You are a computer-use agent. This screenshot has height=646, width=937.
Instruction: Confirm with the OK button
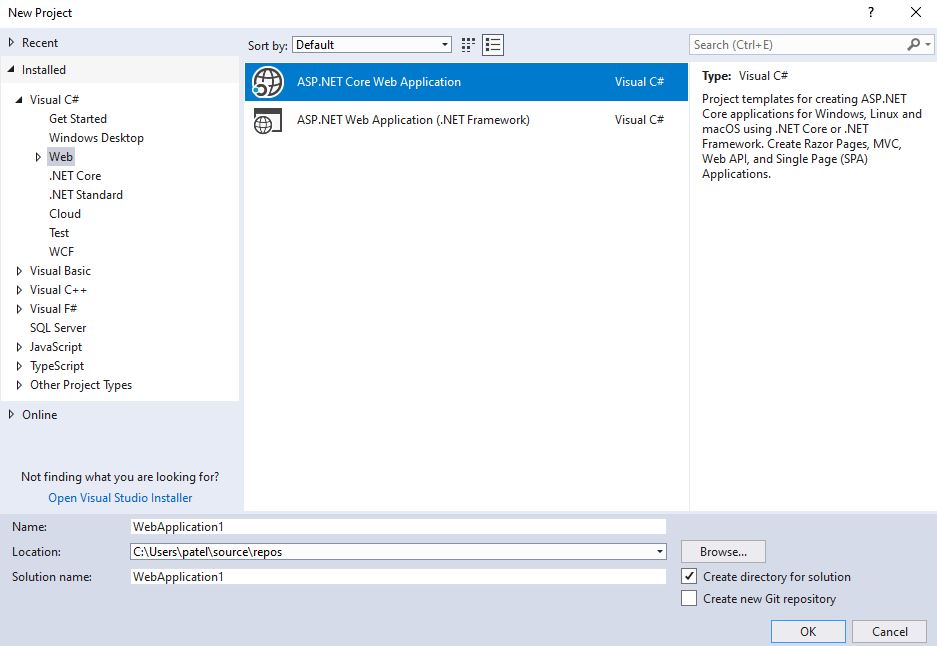click(808, 632)
